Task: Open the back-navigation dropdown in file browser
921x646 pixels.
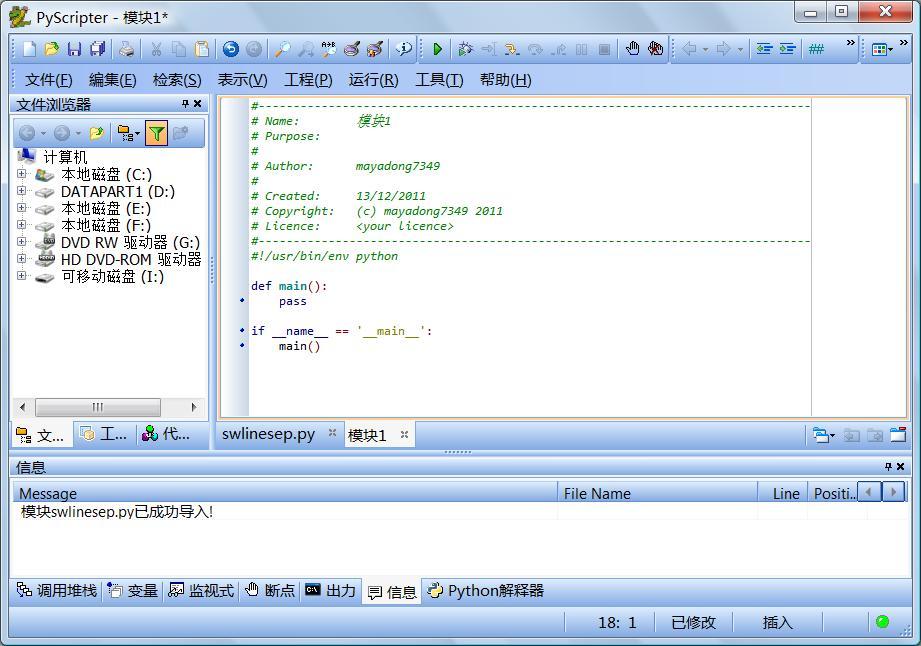Action: (43, 133)
